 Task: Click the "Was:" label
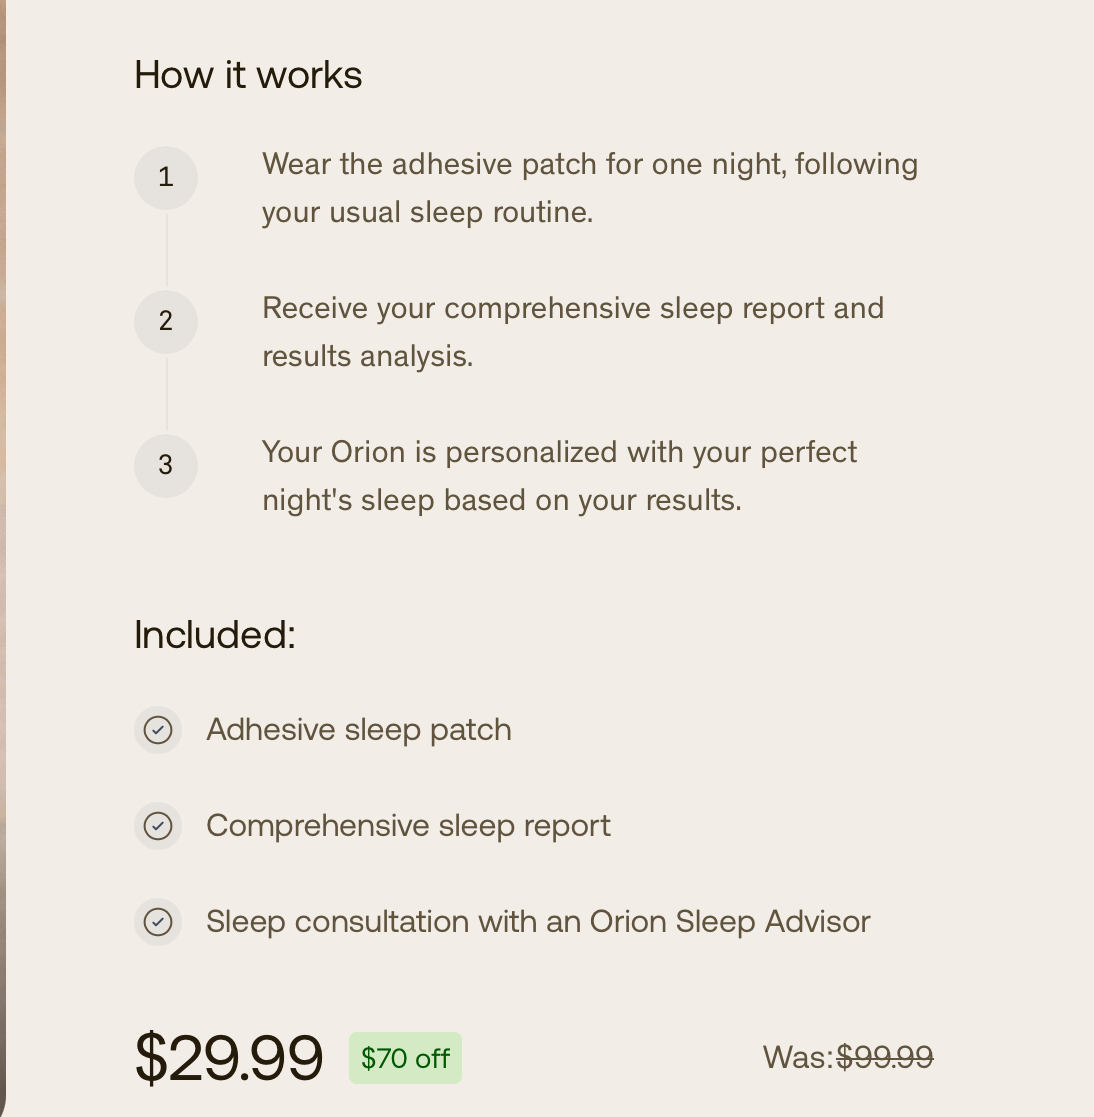coord(797,1058)
